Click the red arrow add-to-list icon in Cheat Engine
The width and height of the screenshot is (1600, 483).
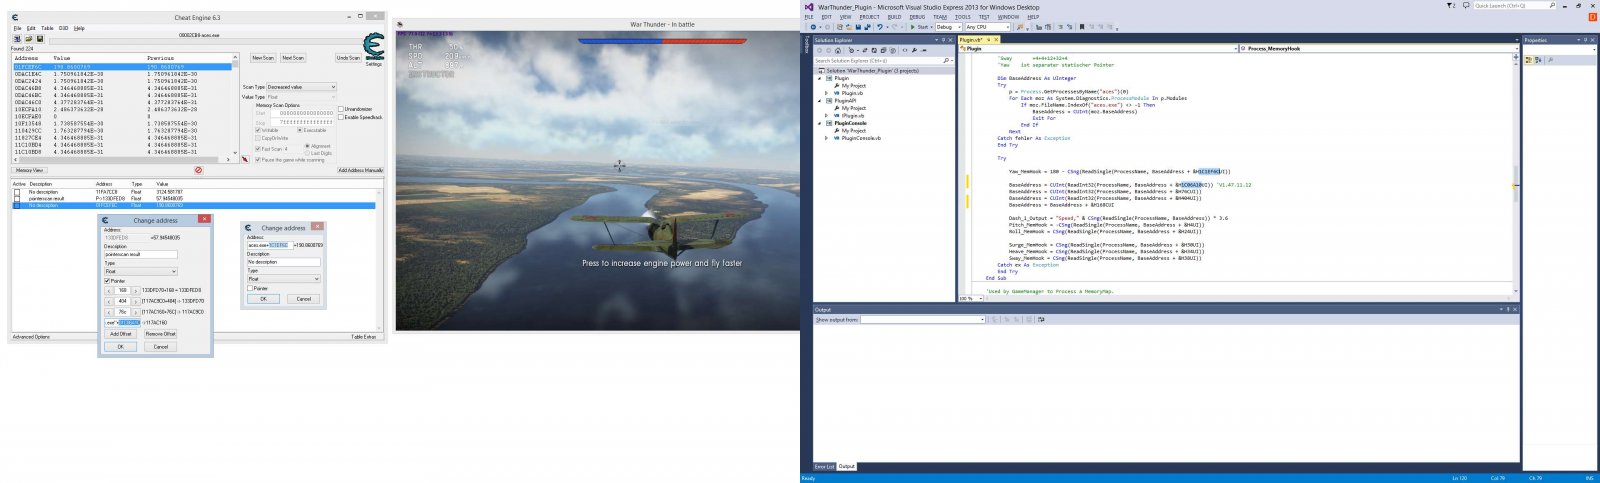[x=245, y=159]
